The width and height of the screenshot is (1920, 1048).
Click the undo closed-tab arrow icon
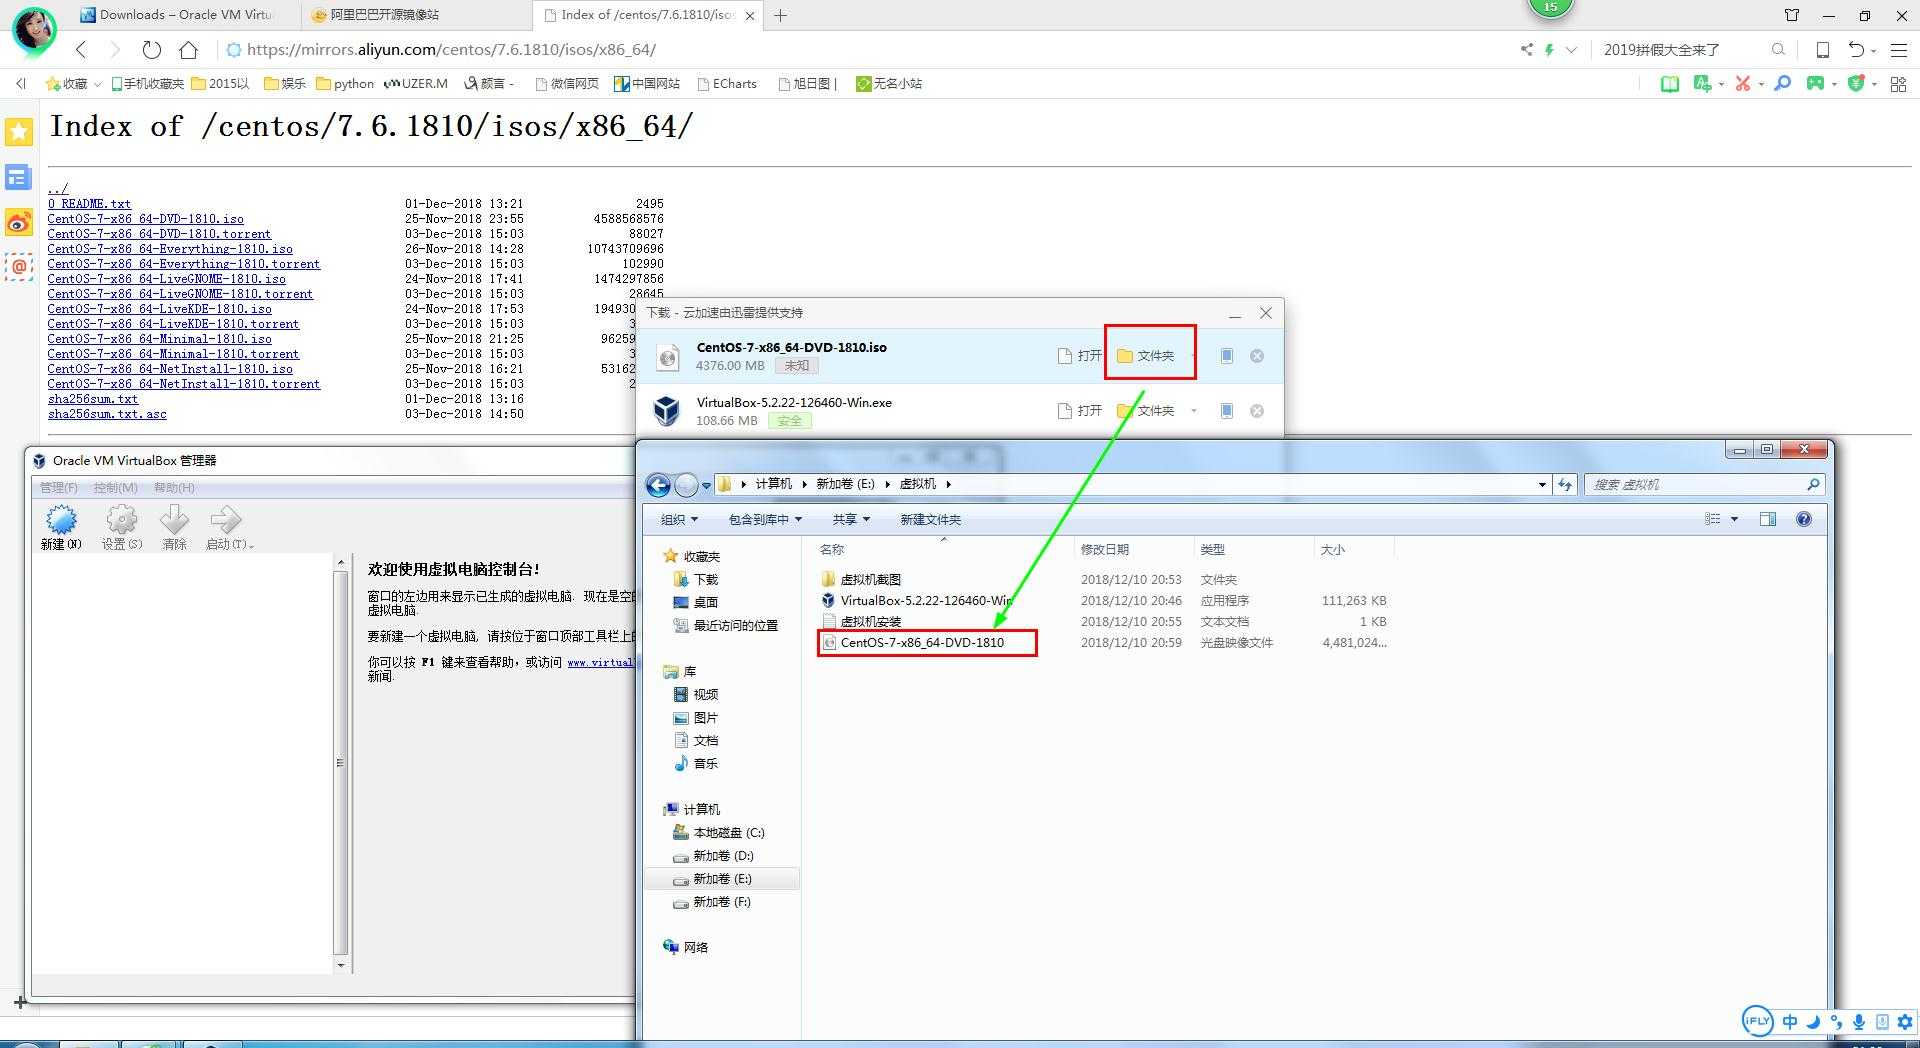click(1856, 49)
